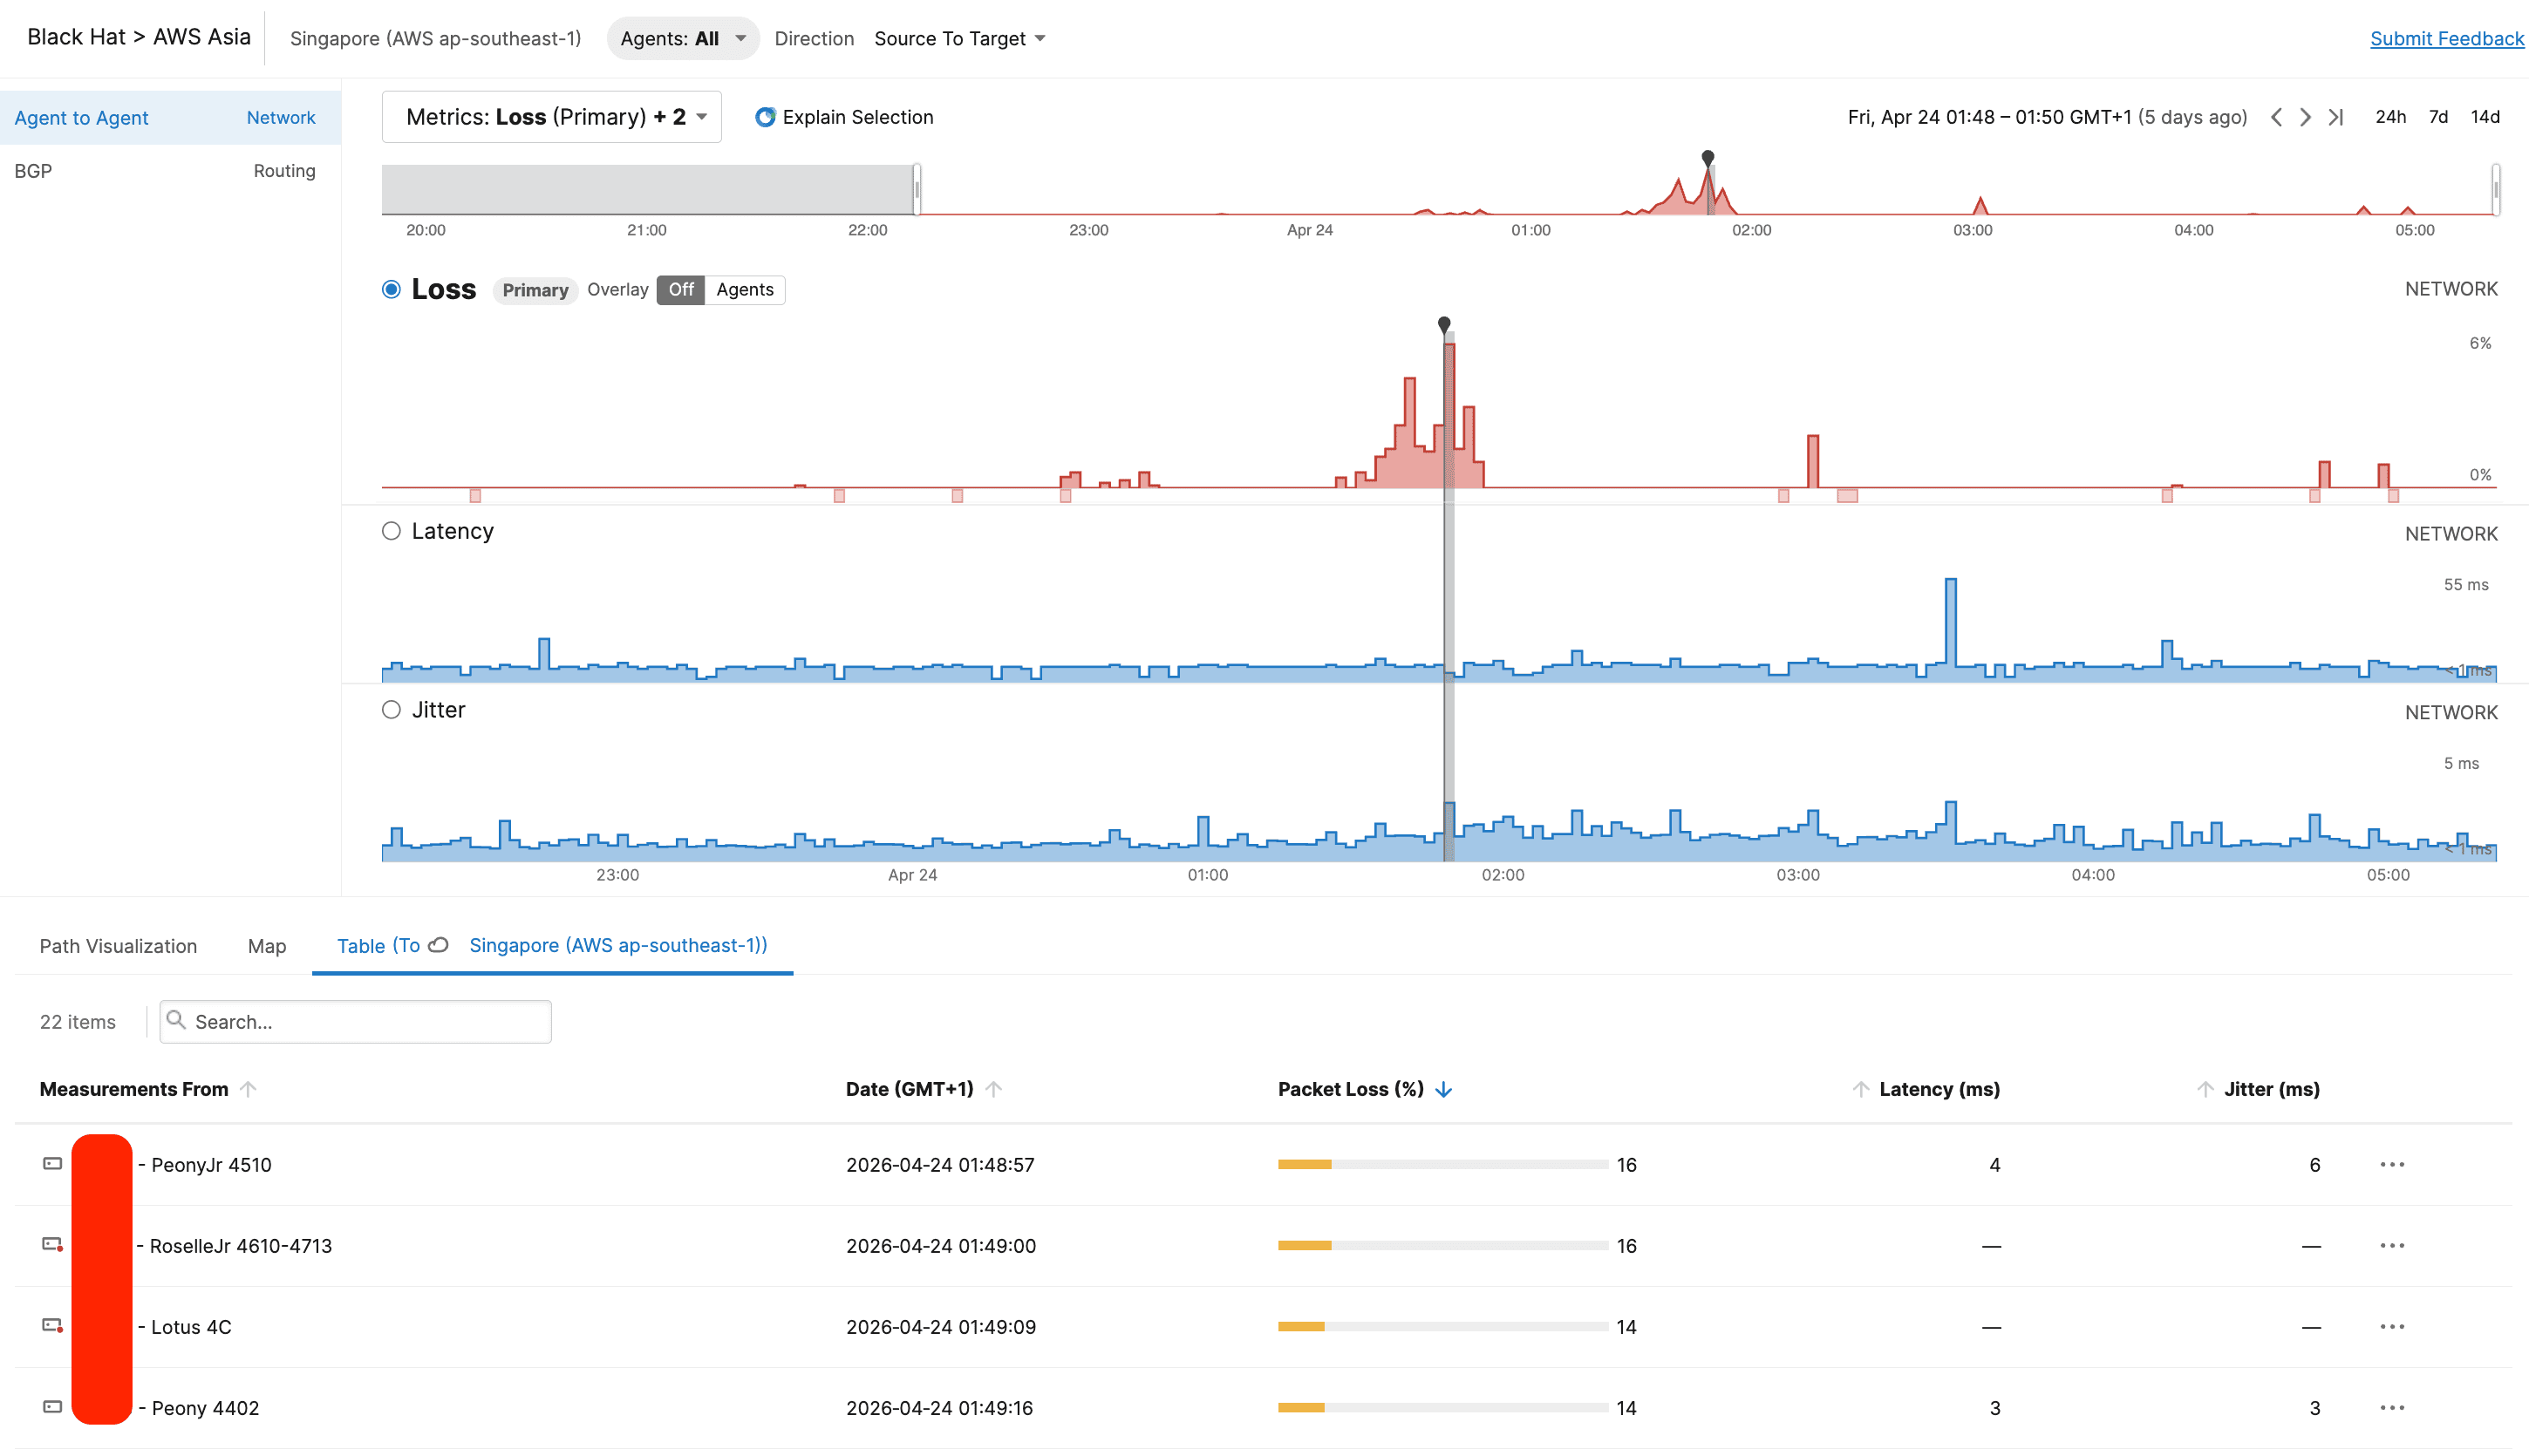Click the 03:00 loss spike on Loss chart
The height and width of the screenshot is (1456, 2529).
coord(1813,461)
